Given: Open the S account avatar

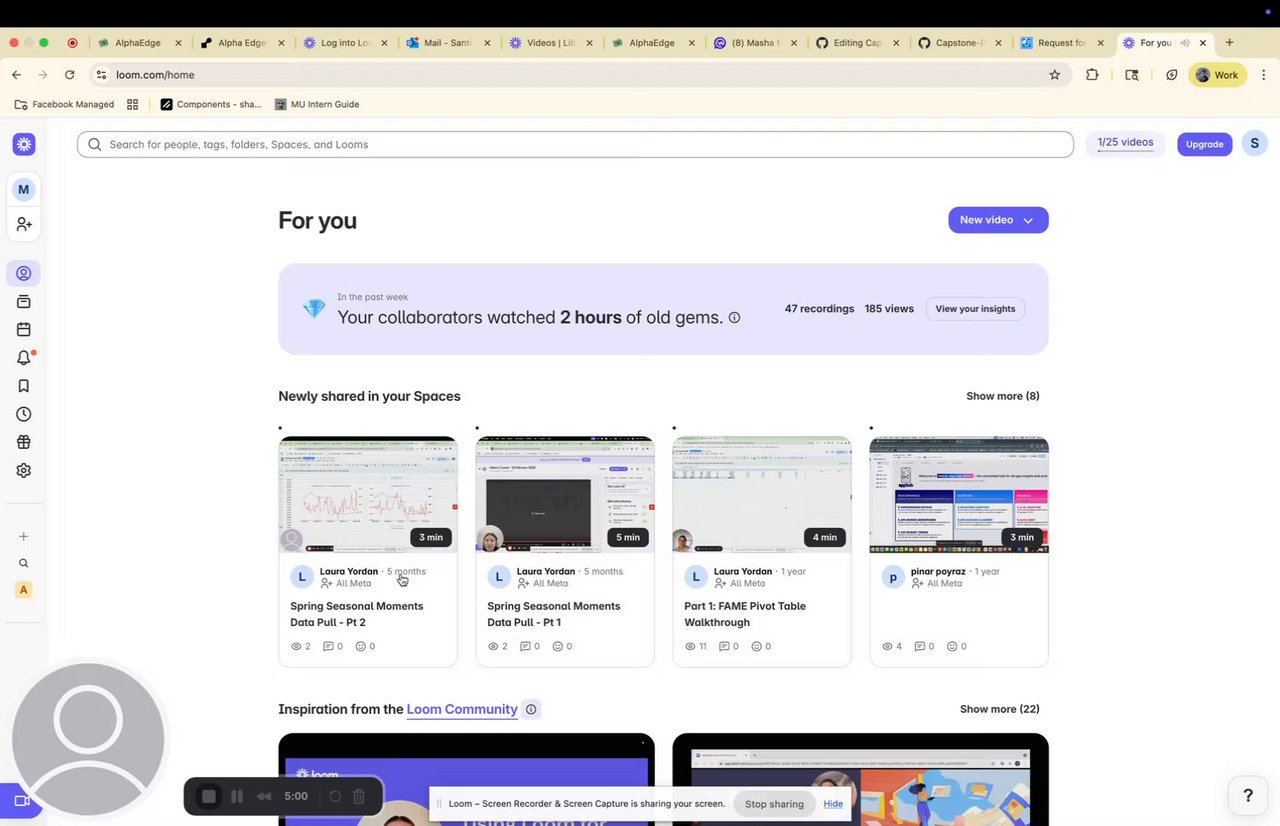Looking at the screenshot, I should point(1255,144).
